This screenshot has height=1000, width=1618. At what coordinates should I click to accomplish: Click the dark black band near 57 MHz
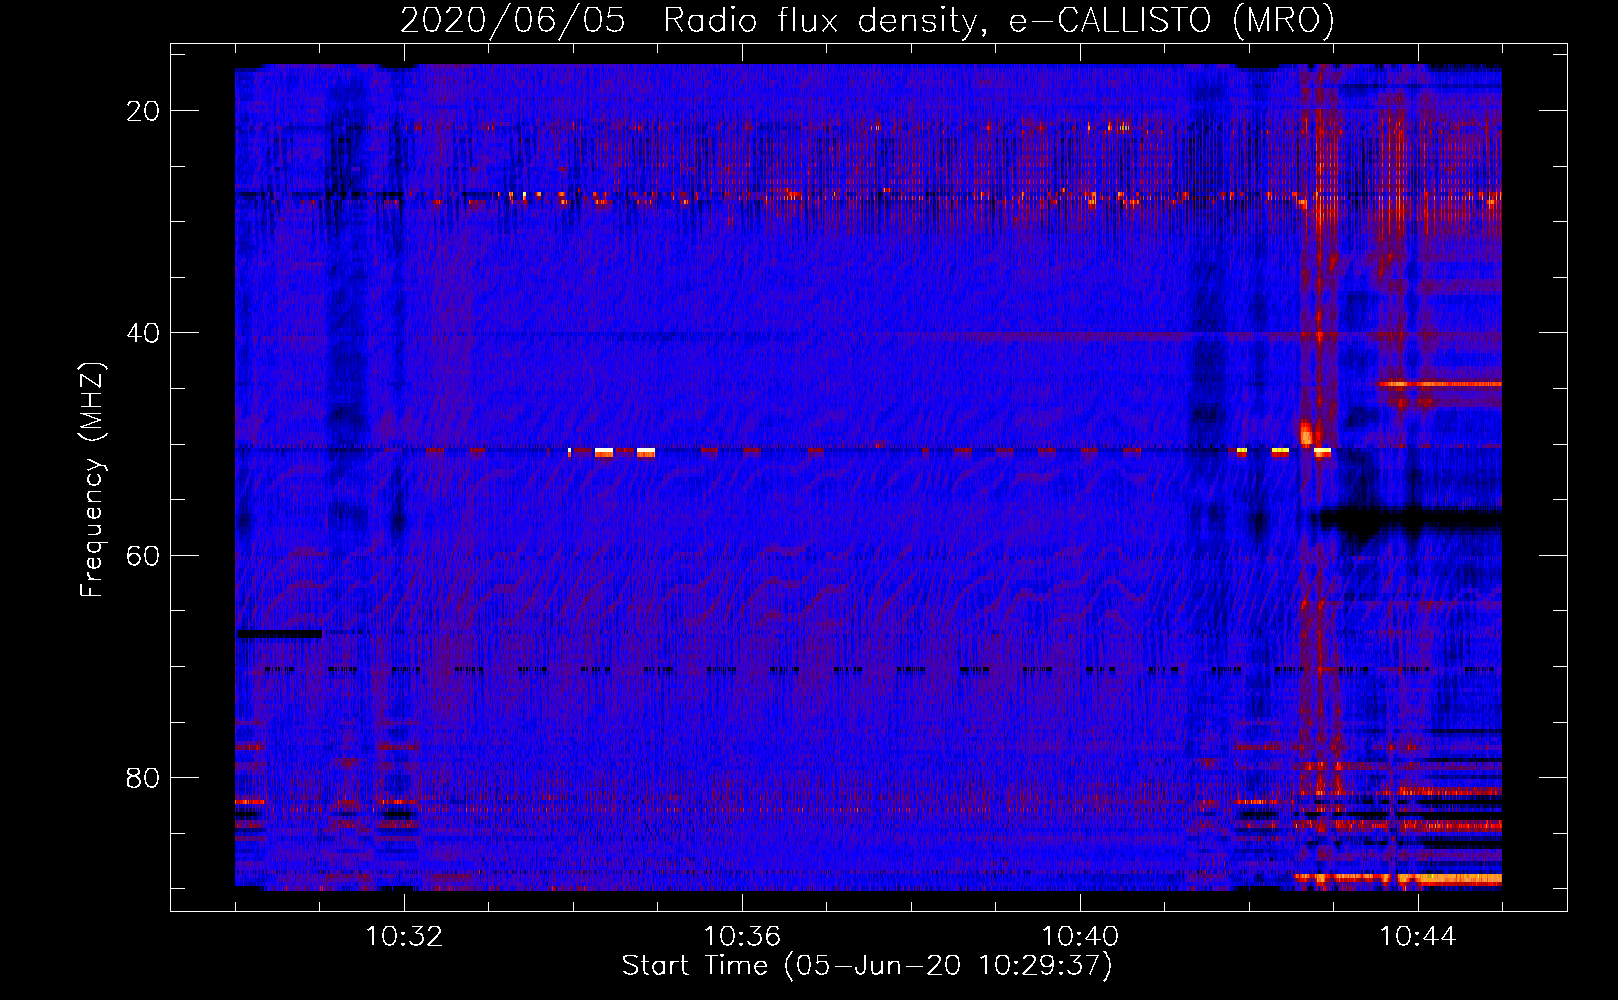pos(1408,520)
